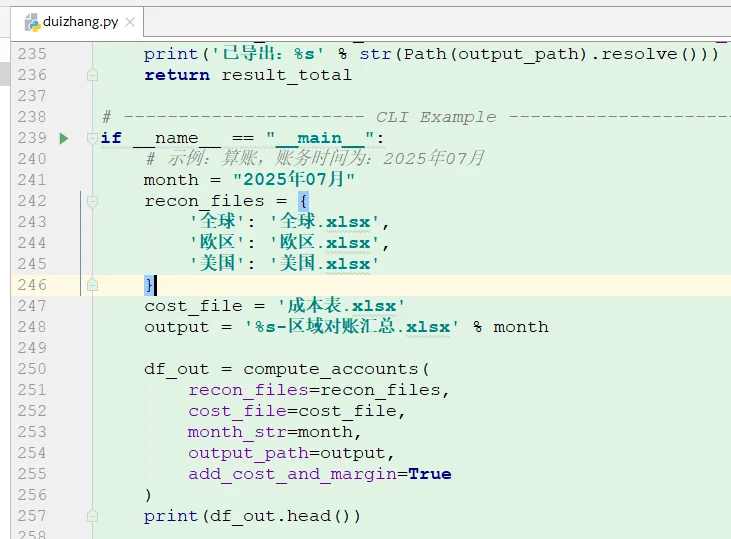This screenshot has width=731, height=539.
Task: Click 'cost_file=' keyword argument on line 252
Action: pos(243,411)
